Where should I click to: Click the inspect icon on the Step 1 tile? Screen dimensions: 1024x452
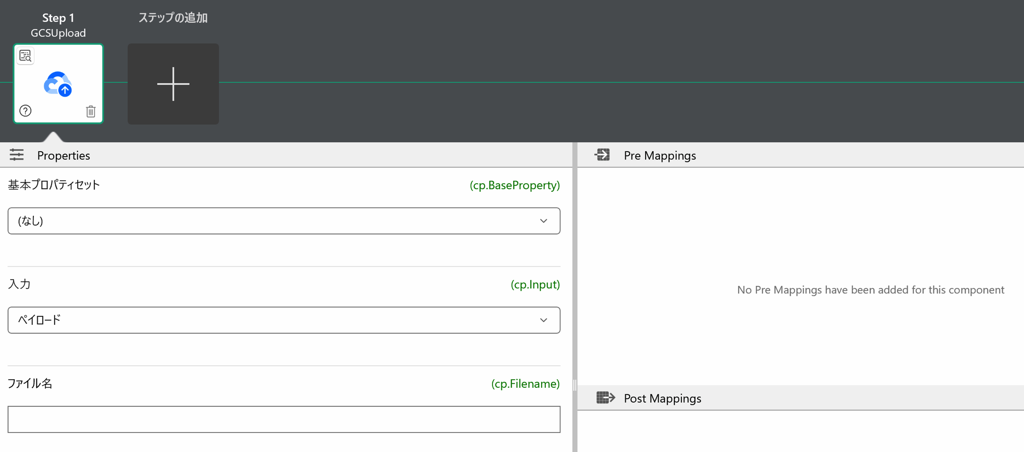pos(26,56)
